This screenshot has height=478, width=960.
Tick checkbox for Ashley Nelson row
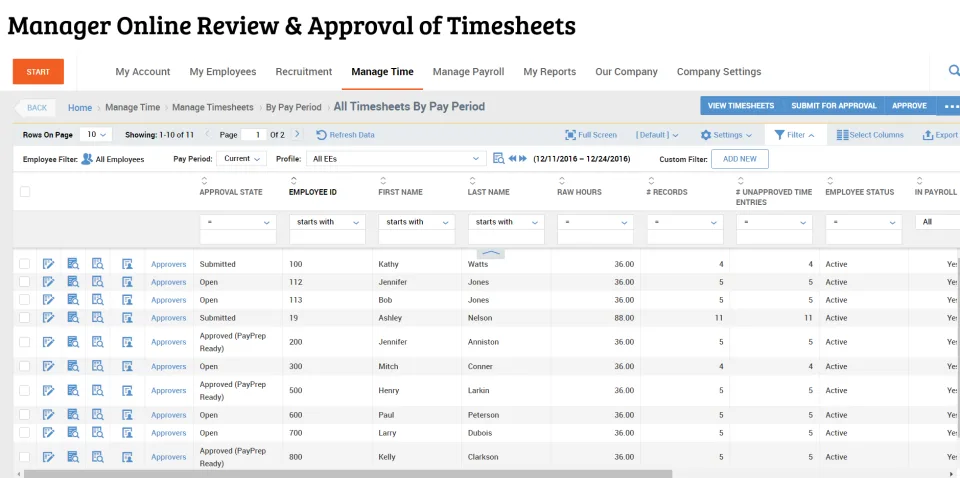click(x=24, y=318)
